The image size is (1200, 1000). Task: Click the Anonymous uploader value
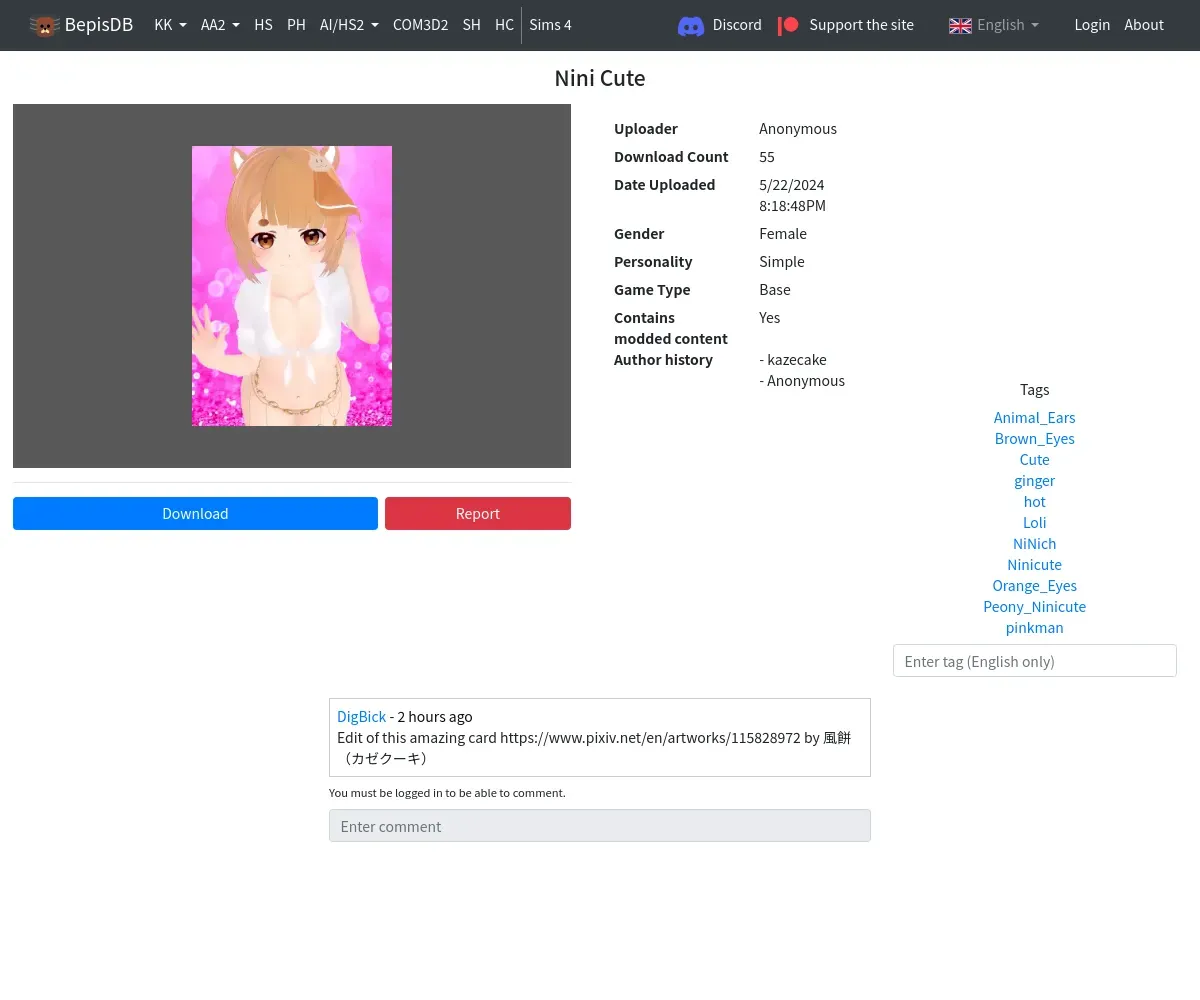(x=798, y=129)
